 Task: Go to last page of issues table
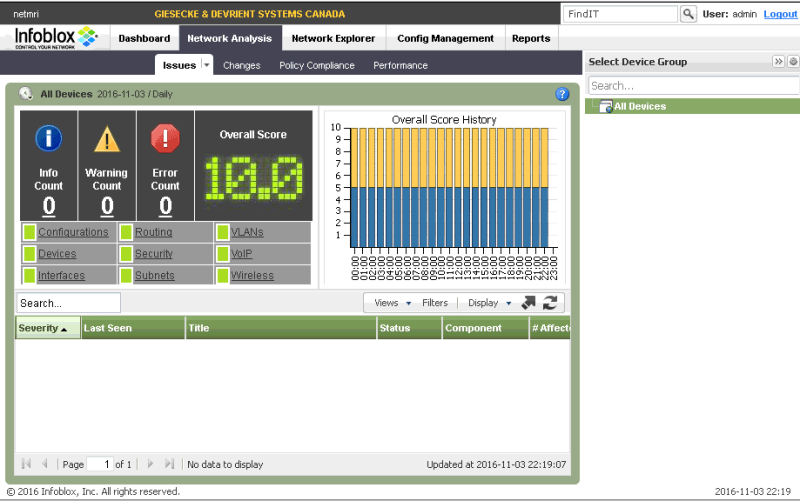click(169, 464)
